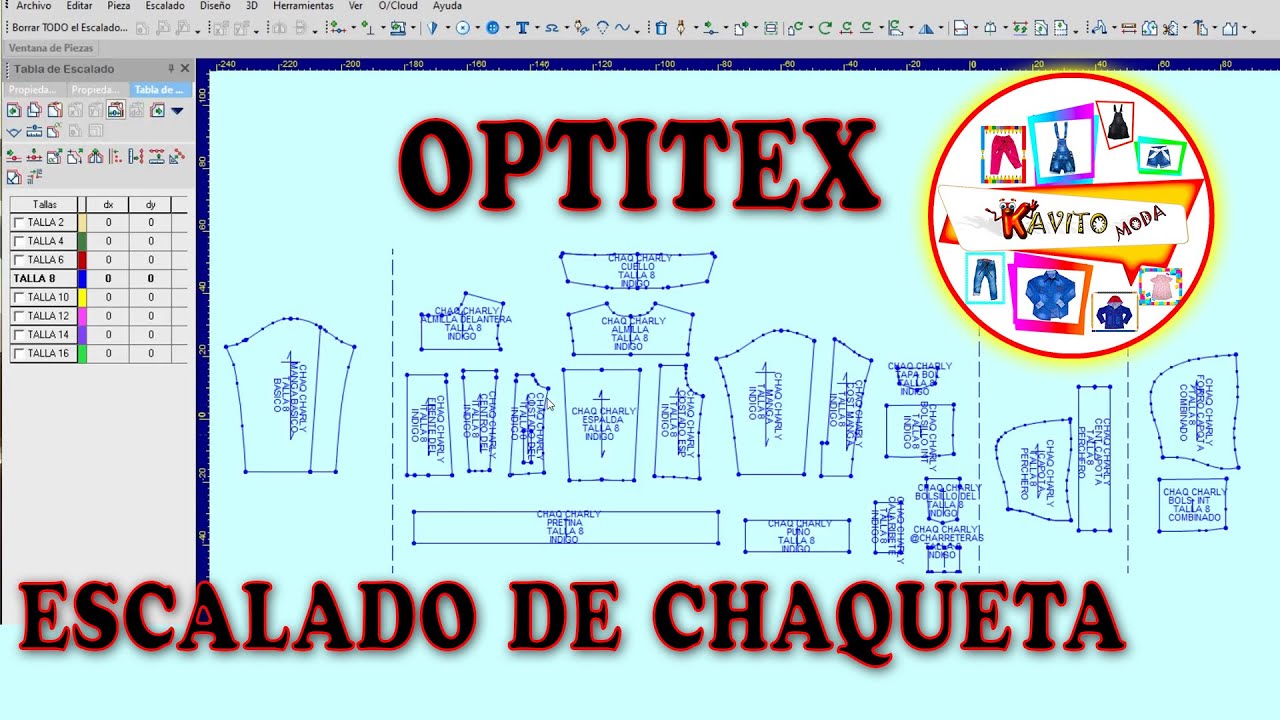Viewport: 1280px width, 720px height.
Task: Select the dart tool icon
Action: click(432, 28)
